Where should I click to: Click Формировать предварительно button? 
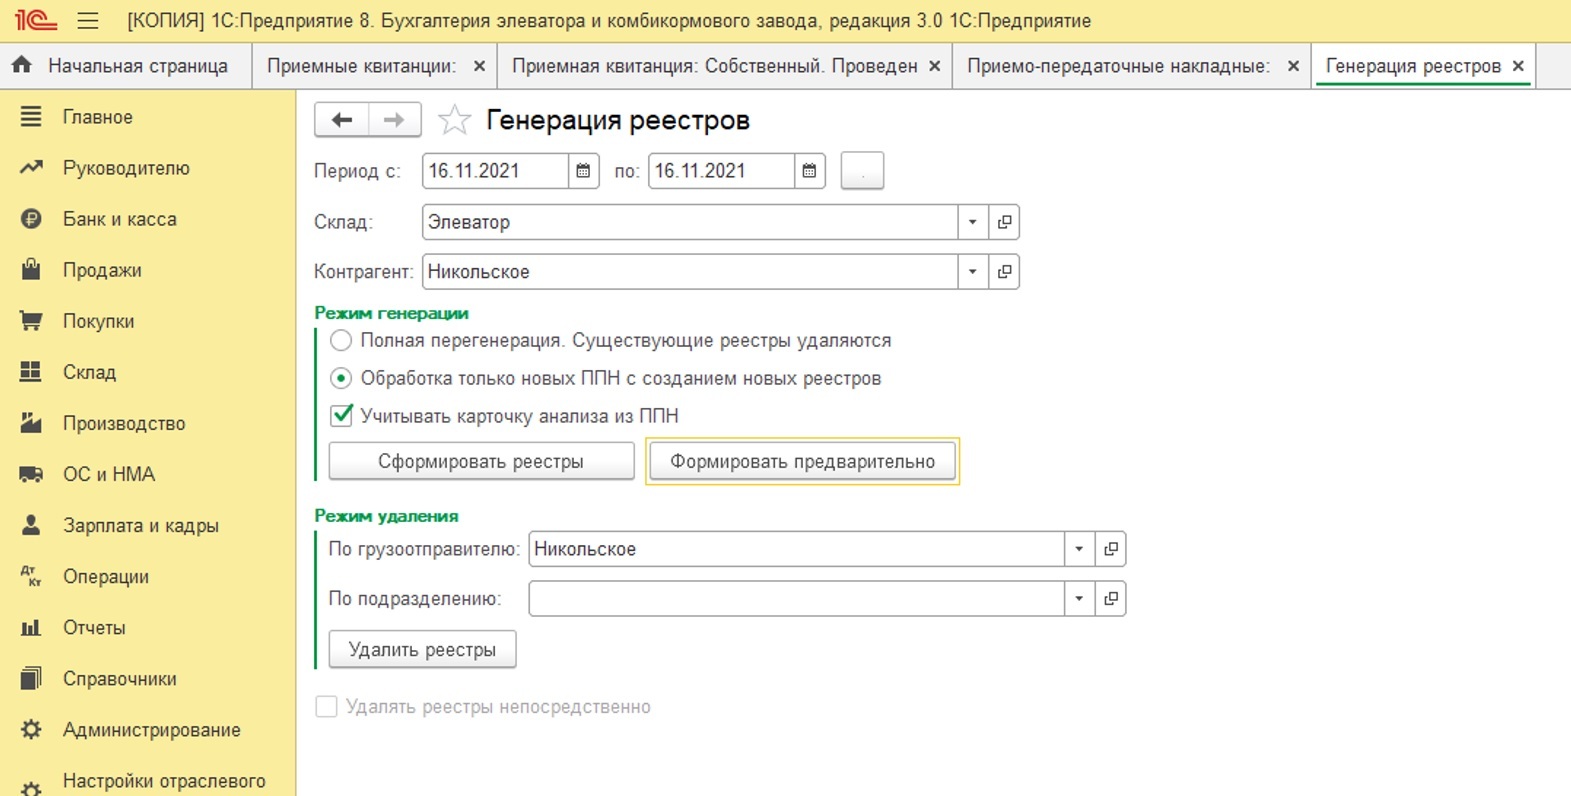[802, 462]
